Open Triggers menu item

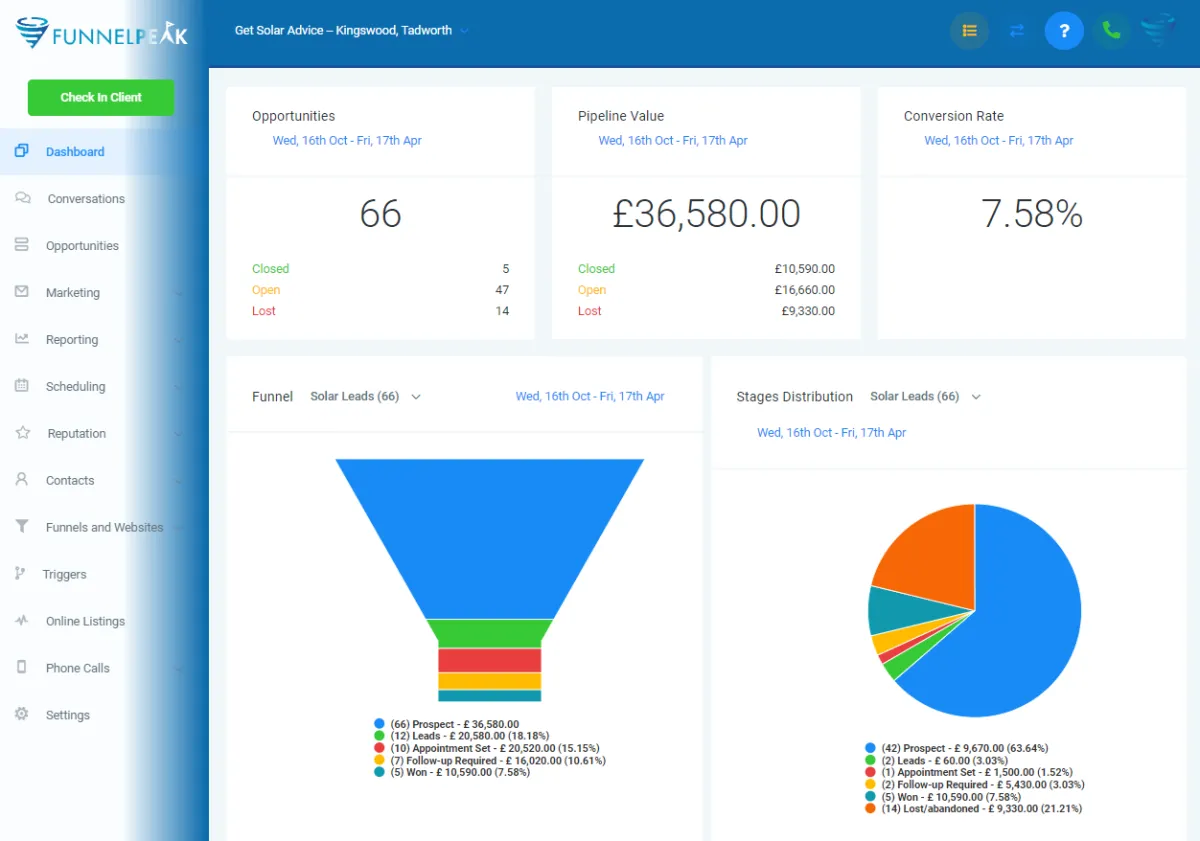(64, 575)
